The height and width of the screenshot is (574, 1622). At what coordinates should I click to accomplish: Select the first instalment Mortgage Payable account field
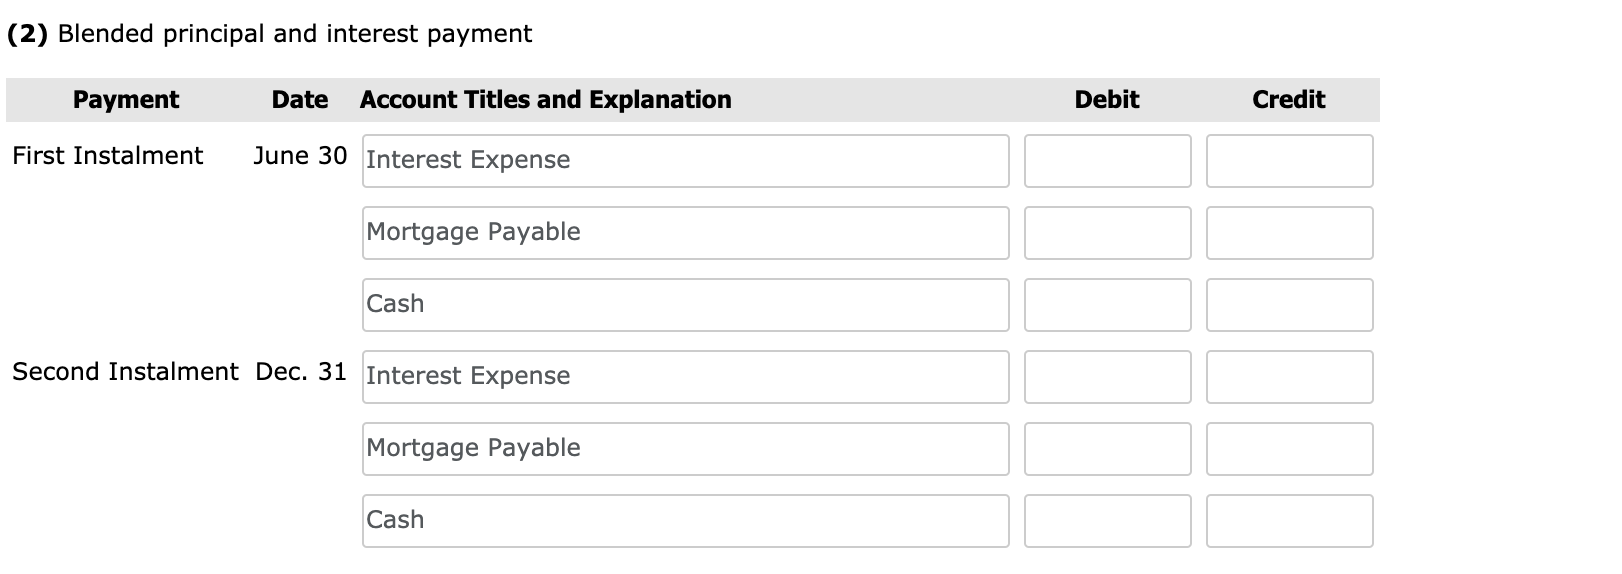coord(685,233)
